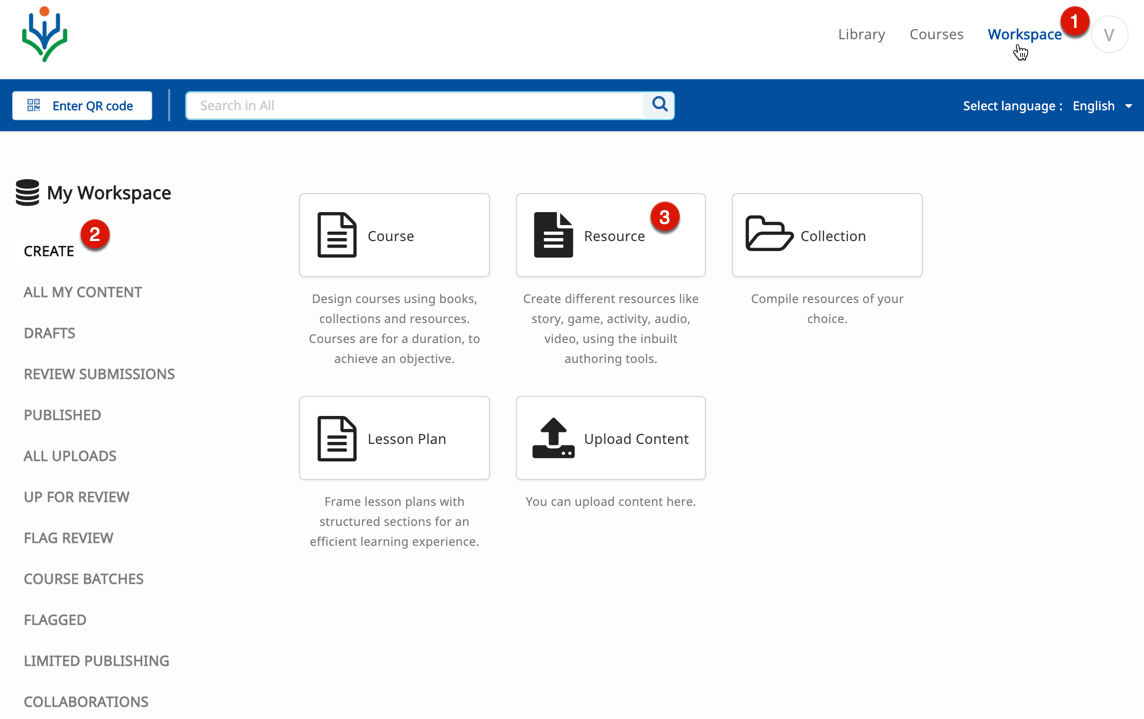Open COURSE BATCHES in sidebar
Screen dimensions: 1144x719
84,579
